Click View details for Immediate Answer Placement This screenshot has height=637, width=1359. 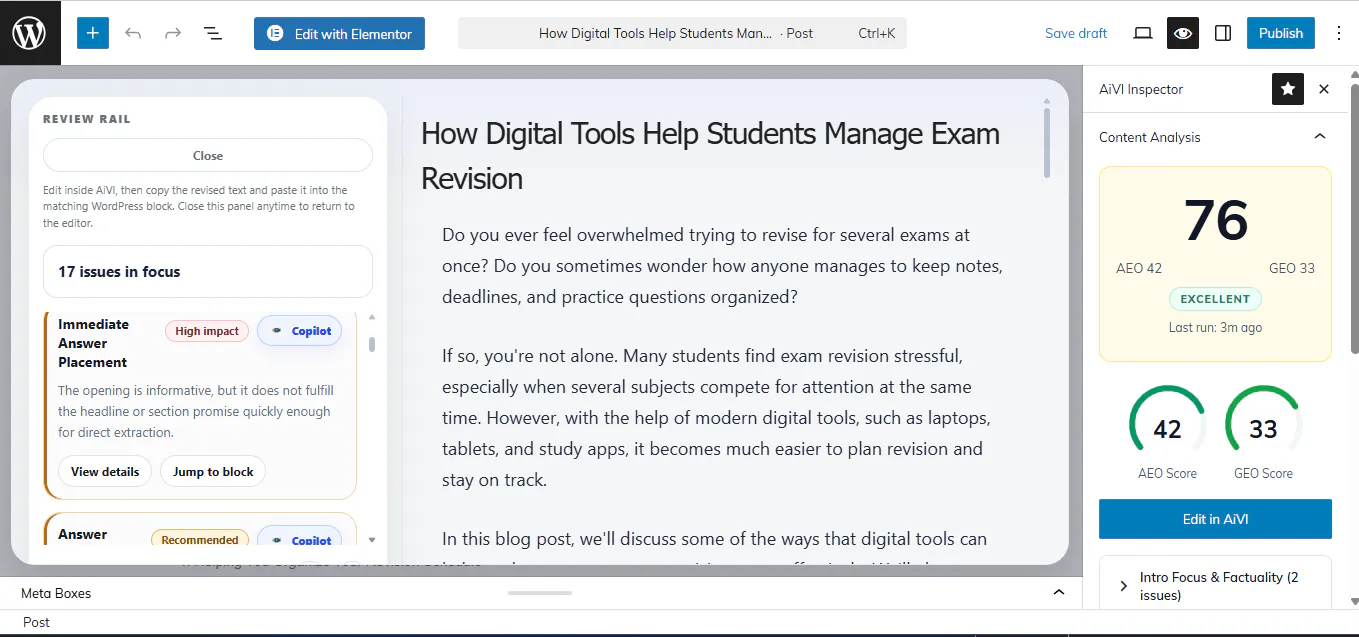point(105,472)
